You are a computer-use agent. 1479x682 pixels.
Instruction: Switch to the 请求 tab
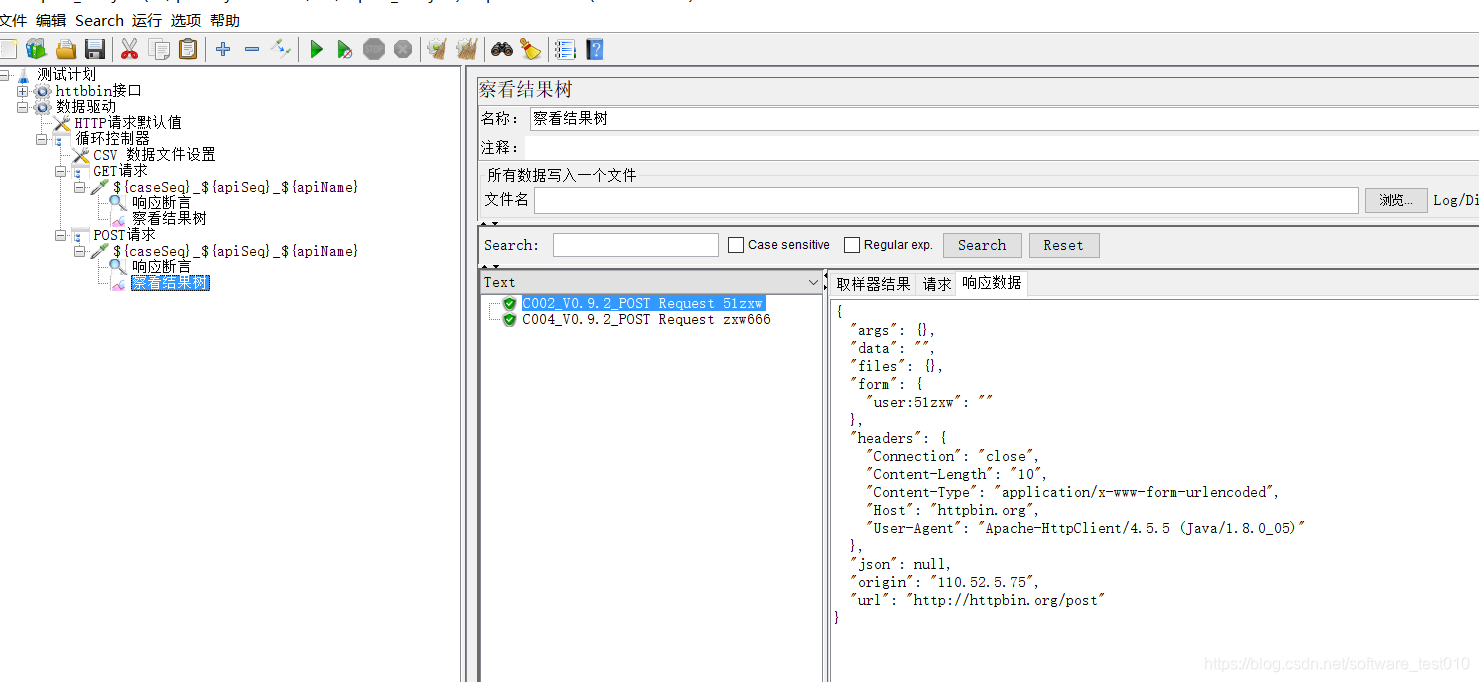tap(937, 284)
